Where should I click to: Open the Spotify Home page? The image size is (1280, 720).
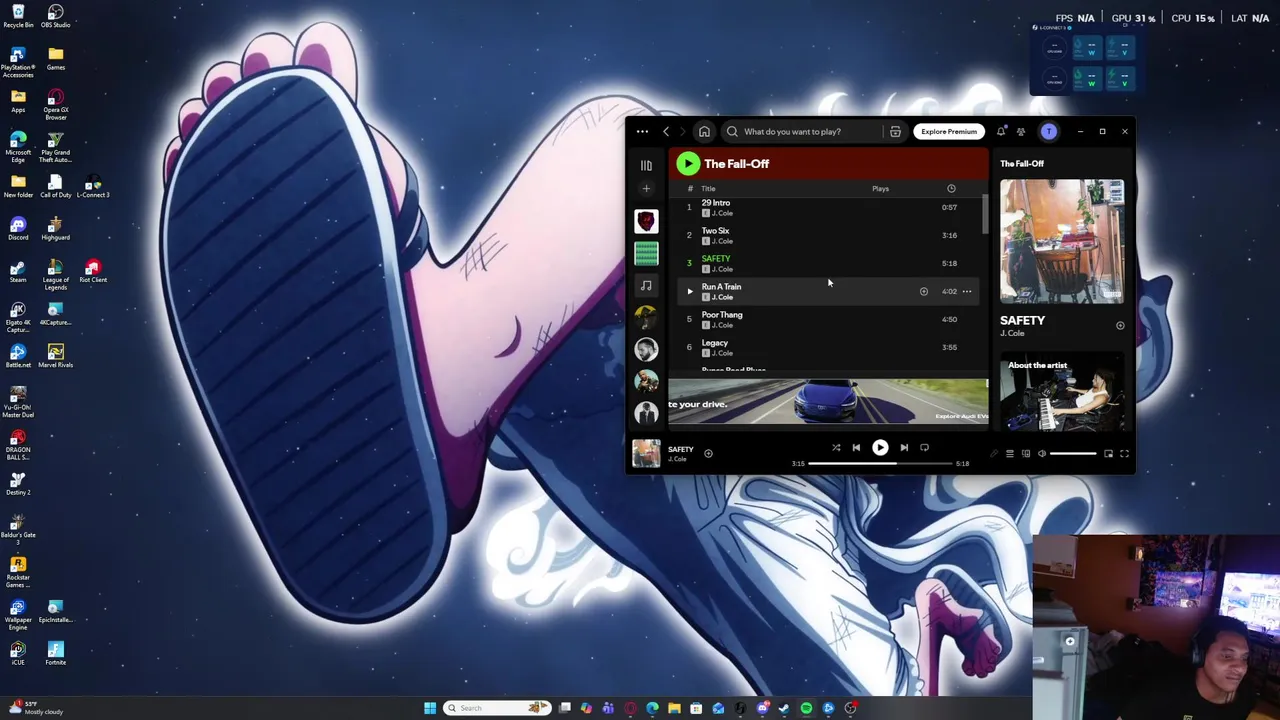[704, 131]
